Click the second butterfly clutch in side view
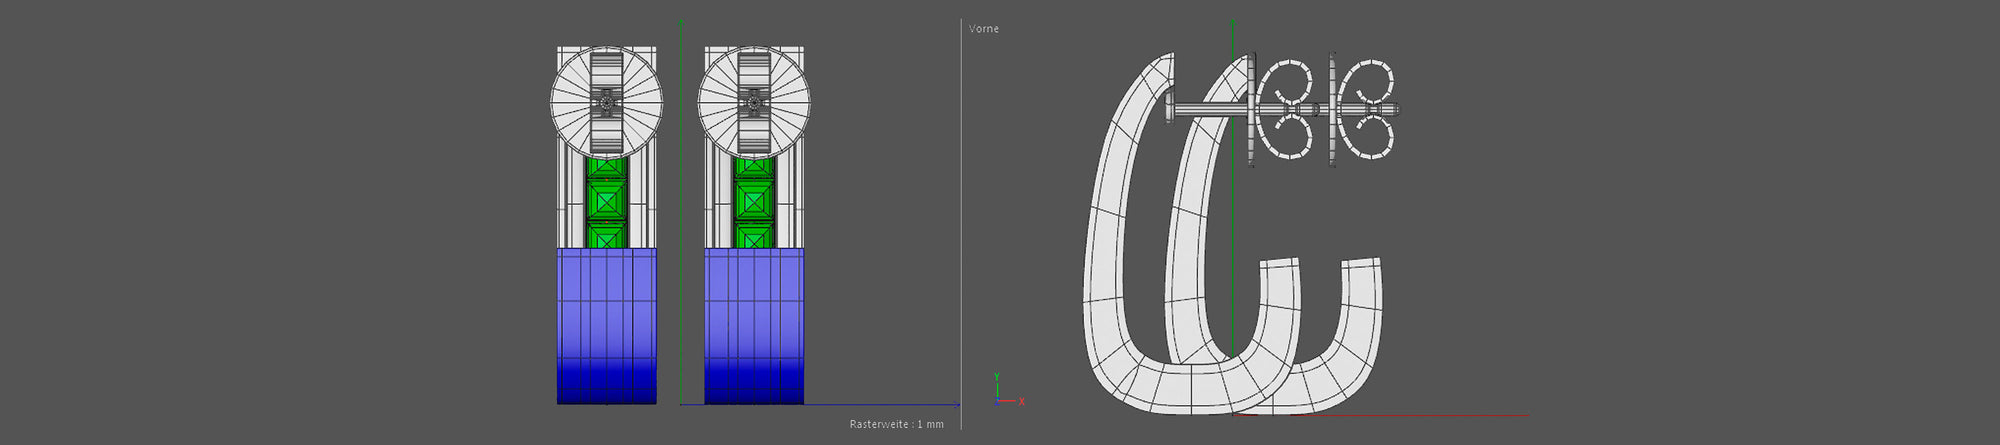The width and height of the screenshot is (2000, 445). point(1366,109)
